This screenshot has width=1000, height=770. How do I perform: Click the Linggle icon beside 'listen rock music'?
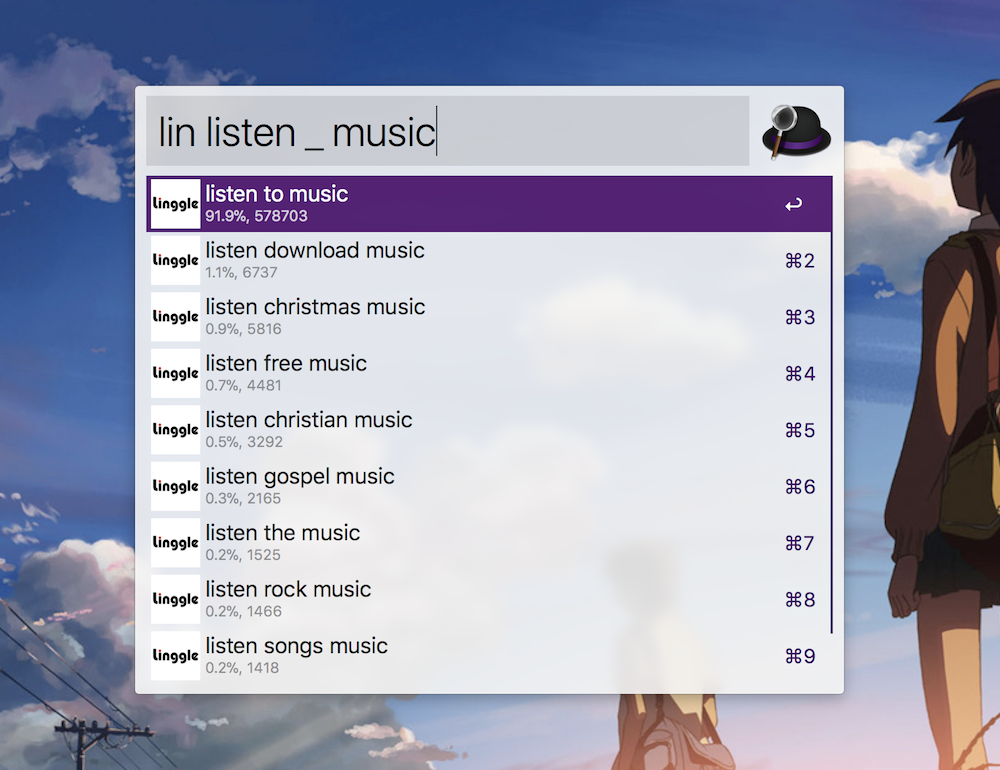click(x=175, y=599)
